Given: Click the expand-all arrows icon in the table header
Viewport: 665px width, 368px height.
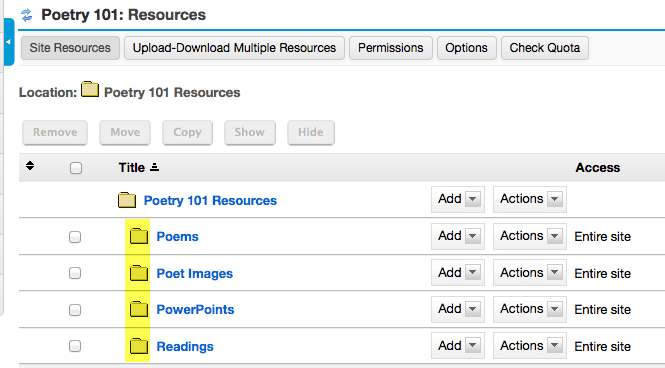Looking at the screenshot, I should [x=30, y=166].
